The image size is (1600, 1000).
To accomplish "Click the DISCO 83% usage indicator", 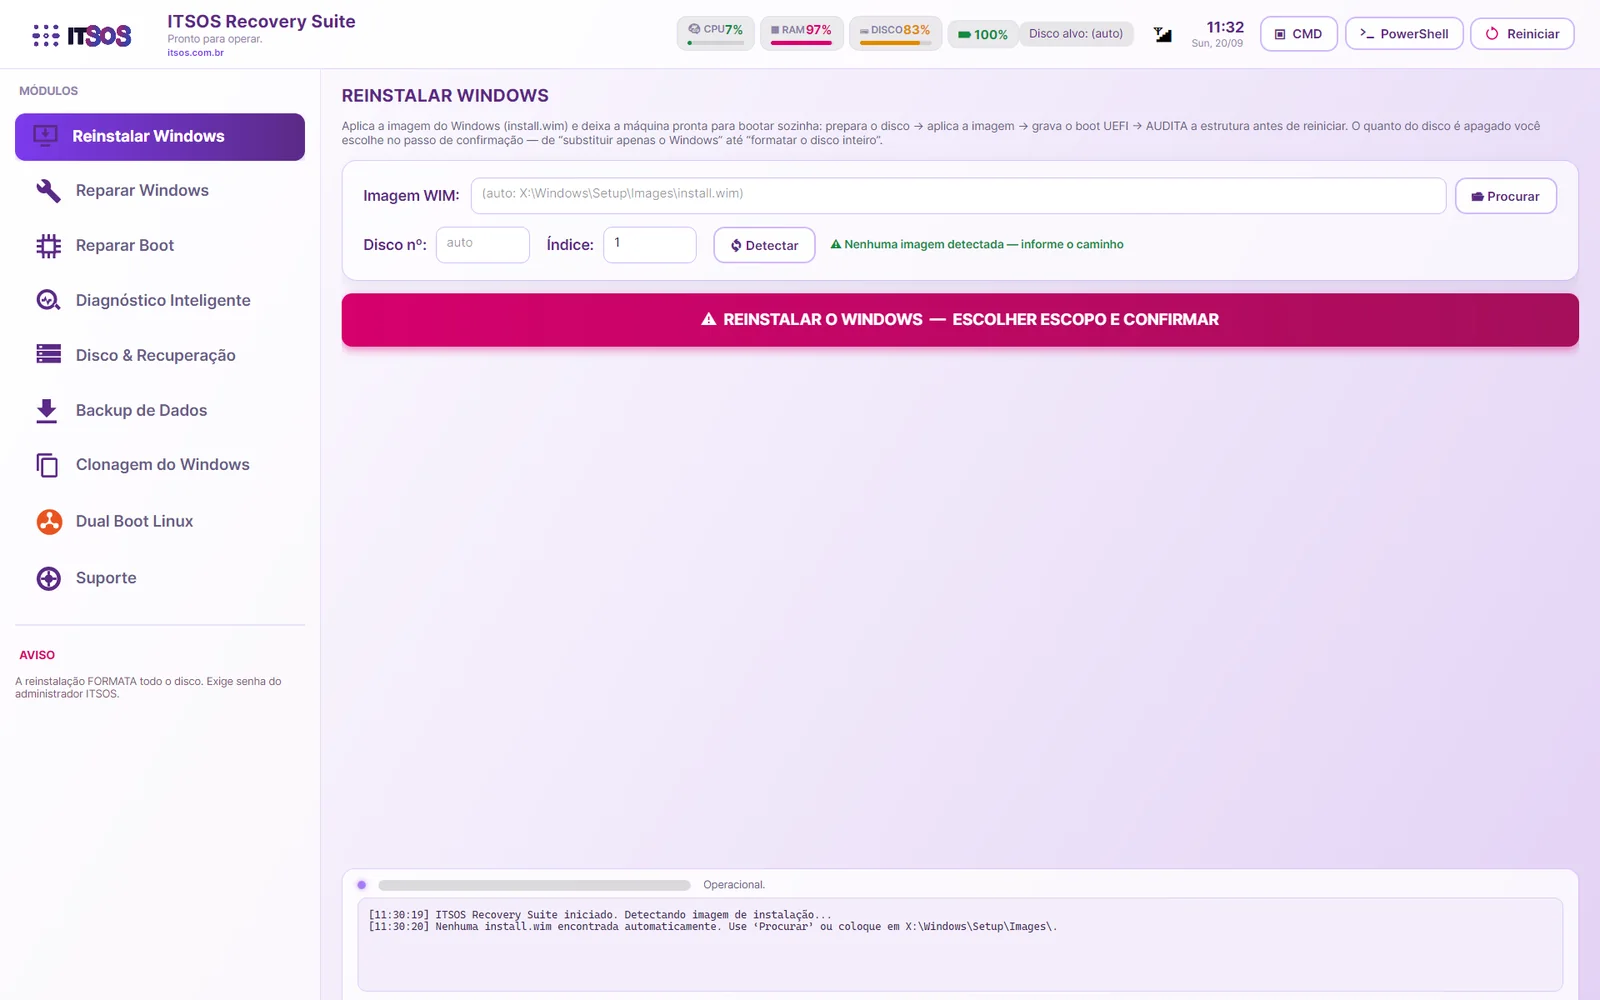I will (x=895, y=33).
